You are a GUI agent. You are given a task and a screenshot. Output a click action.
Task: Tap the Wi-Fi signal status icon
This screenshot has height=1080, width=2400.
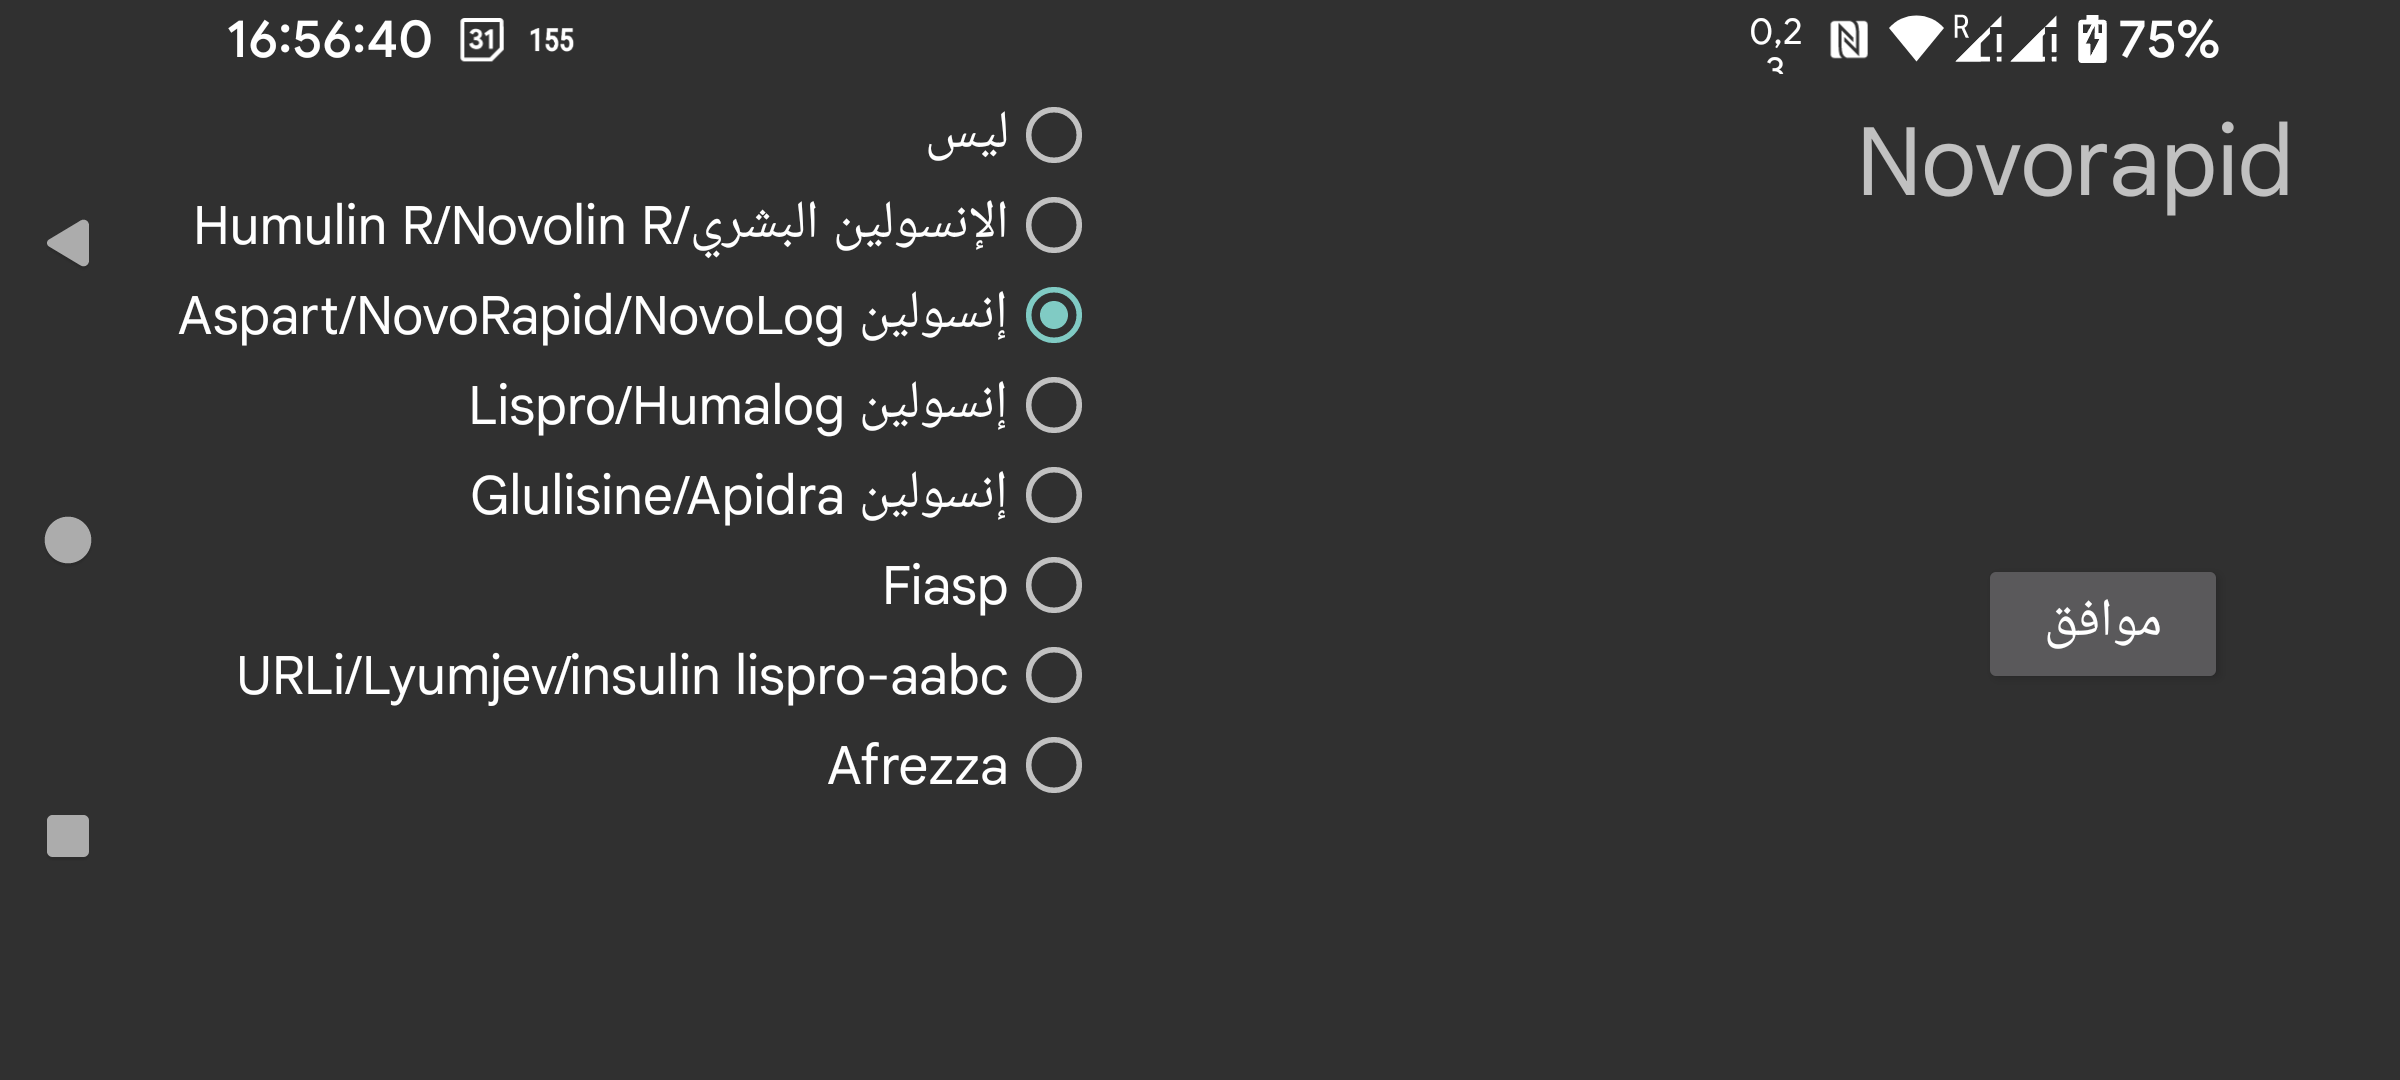[1915, 40]
